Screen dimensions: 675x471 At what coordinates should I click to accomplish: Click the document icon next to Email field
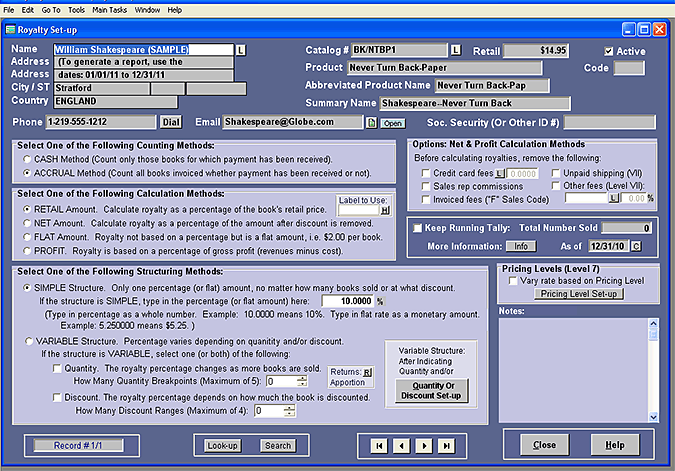click(x=370, y=123)
